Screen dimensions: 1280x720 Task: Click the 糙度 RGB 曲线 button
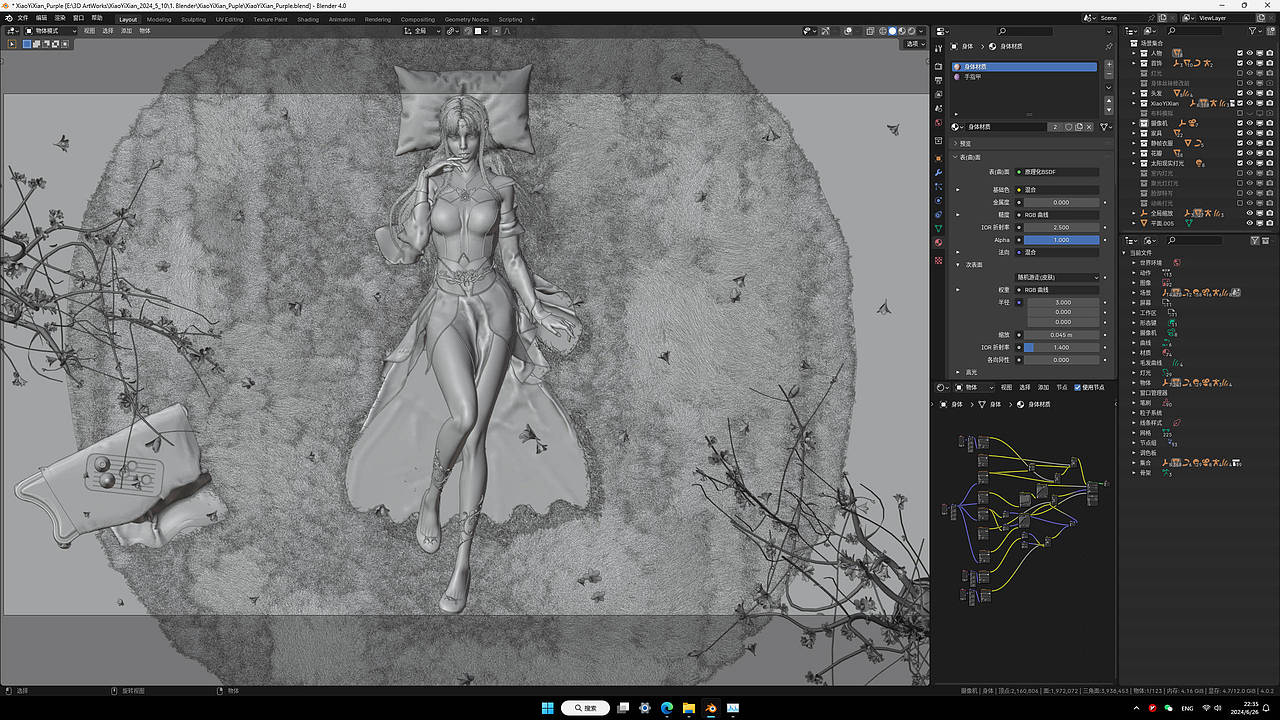click(x=1058, y=214)
